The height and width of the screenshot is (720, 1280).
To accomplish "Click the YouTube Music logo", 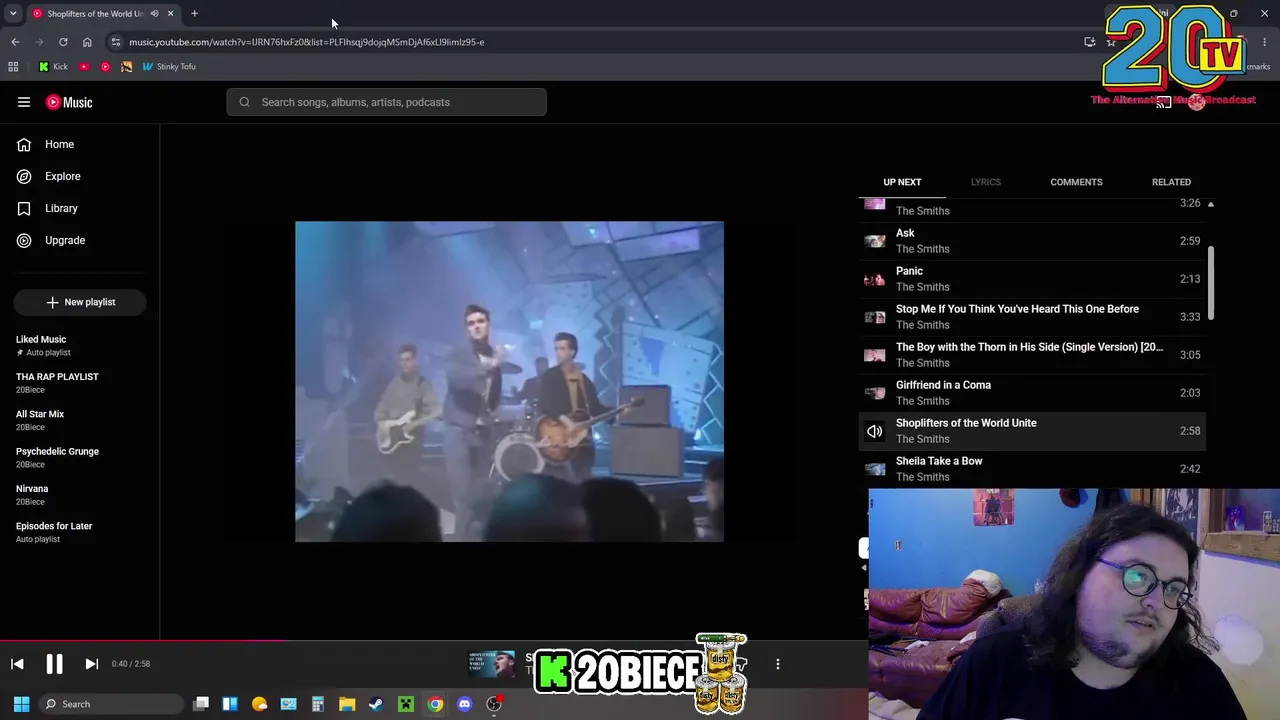I will [69, 102].
